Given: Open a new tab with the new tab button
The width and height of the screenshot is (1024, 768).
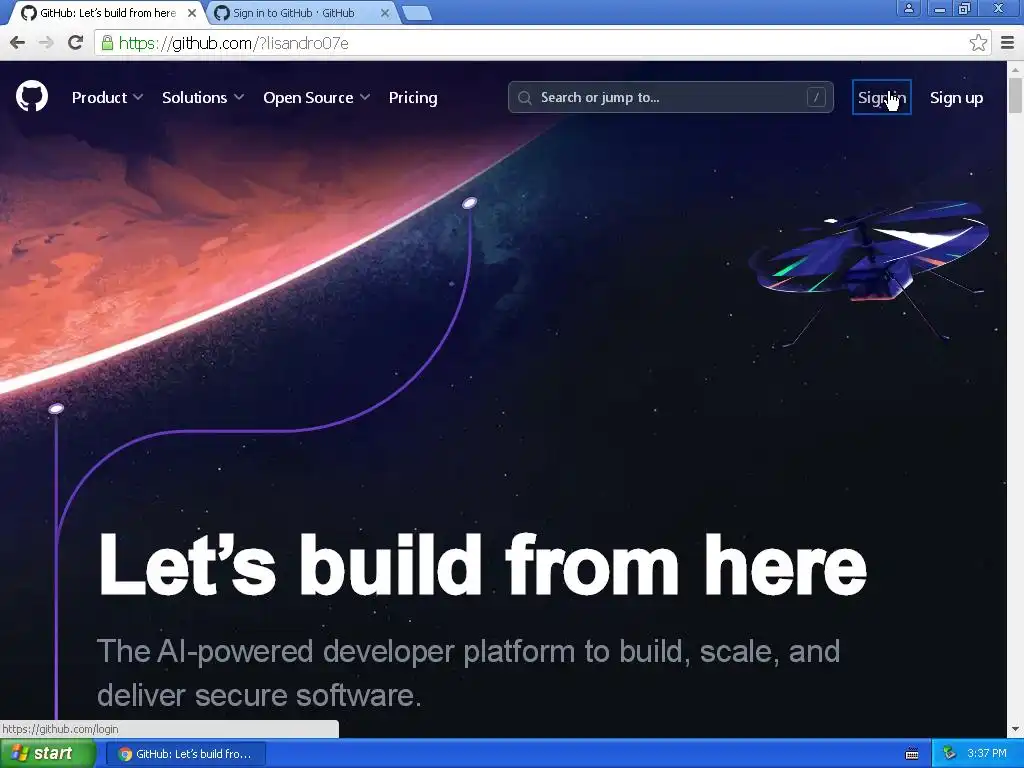Looking at the screenshot, I should coord(417,13).
